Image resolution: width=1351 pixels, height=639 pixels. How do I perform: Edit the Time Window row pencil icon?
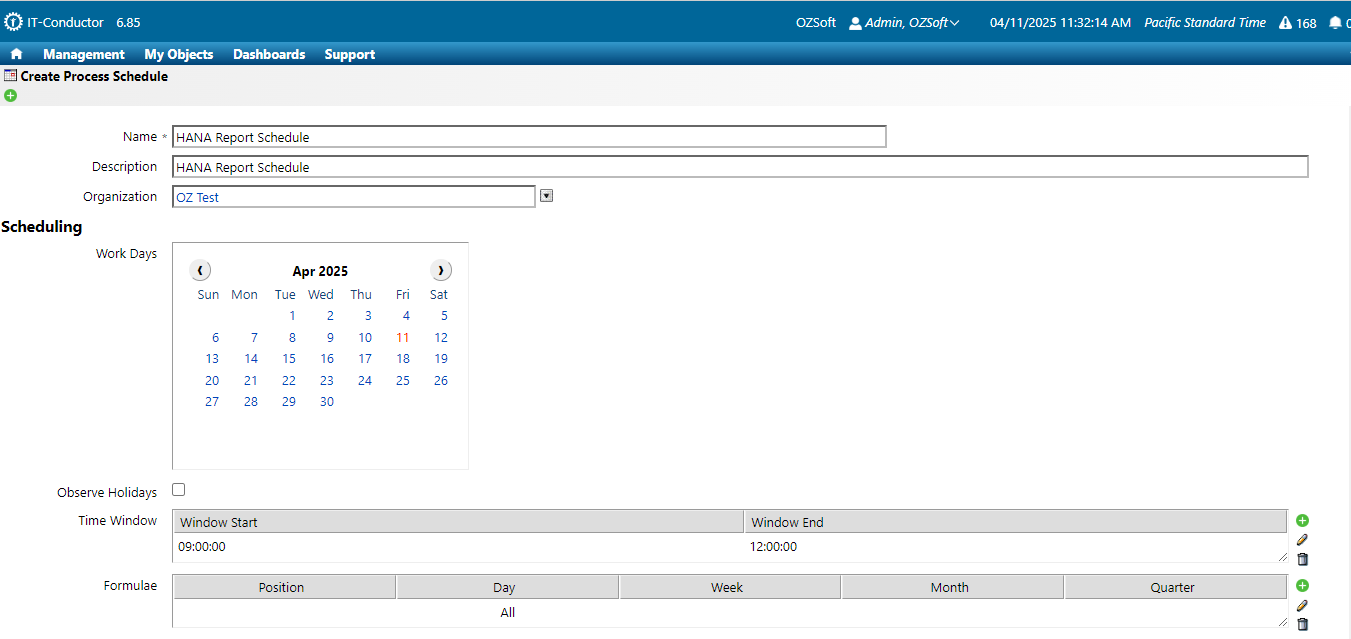(x=1302, y=540)
